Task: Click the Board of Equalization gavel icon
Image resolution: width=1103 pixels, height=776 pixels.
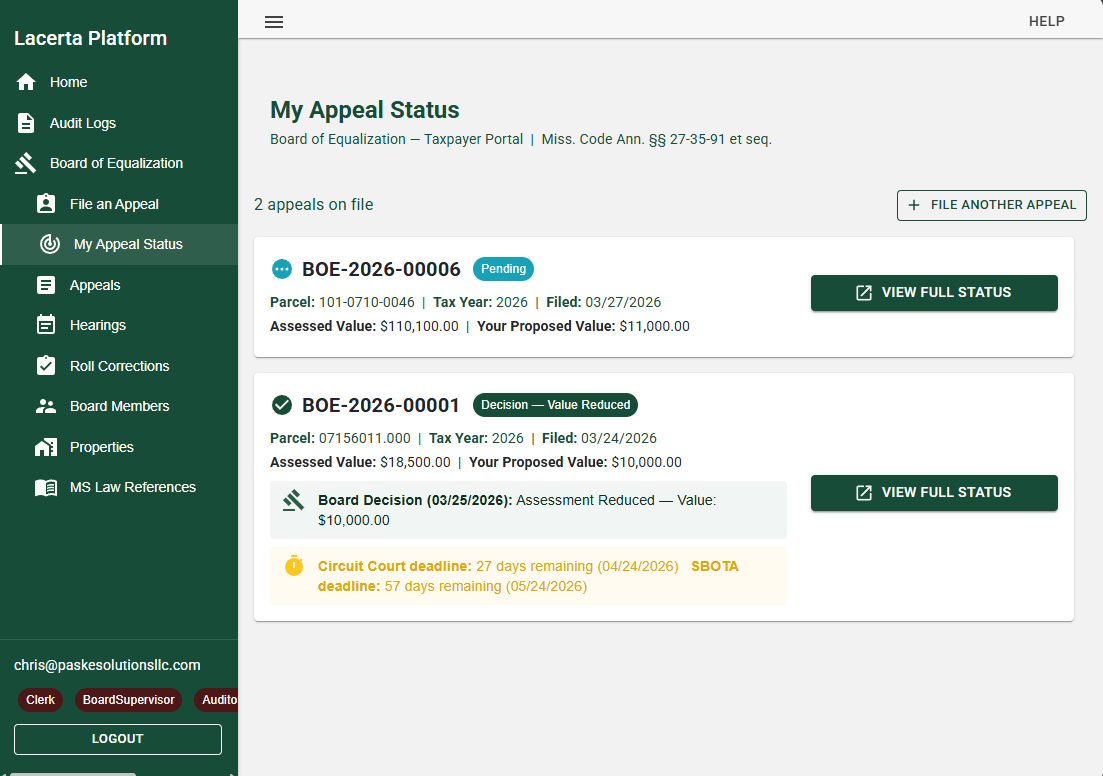Action: (27, 162)
